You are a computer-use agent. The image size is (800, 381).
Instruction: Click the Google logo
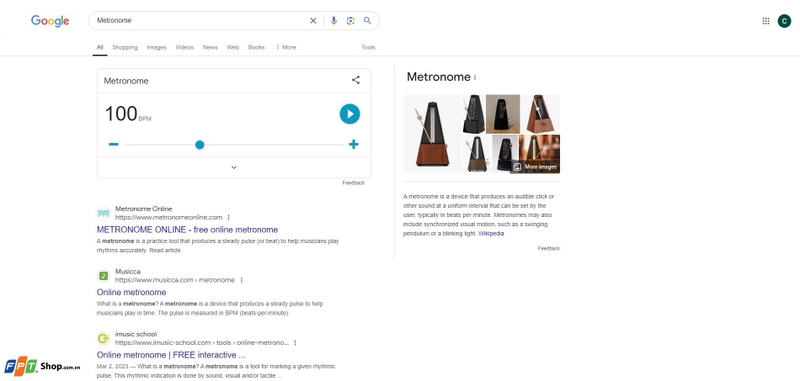[50, 21]
